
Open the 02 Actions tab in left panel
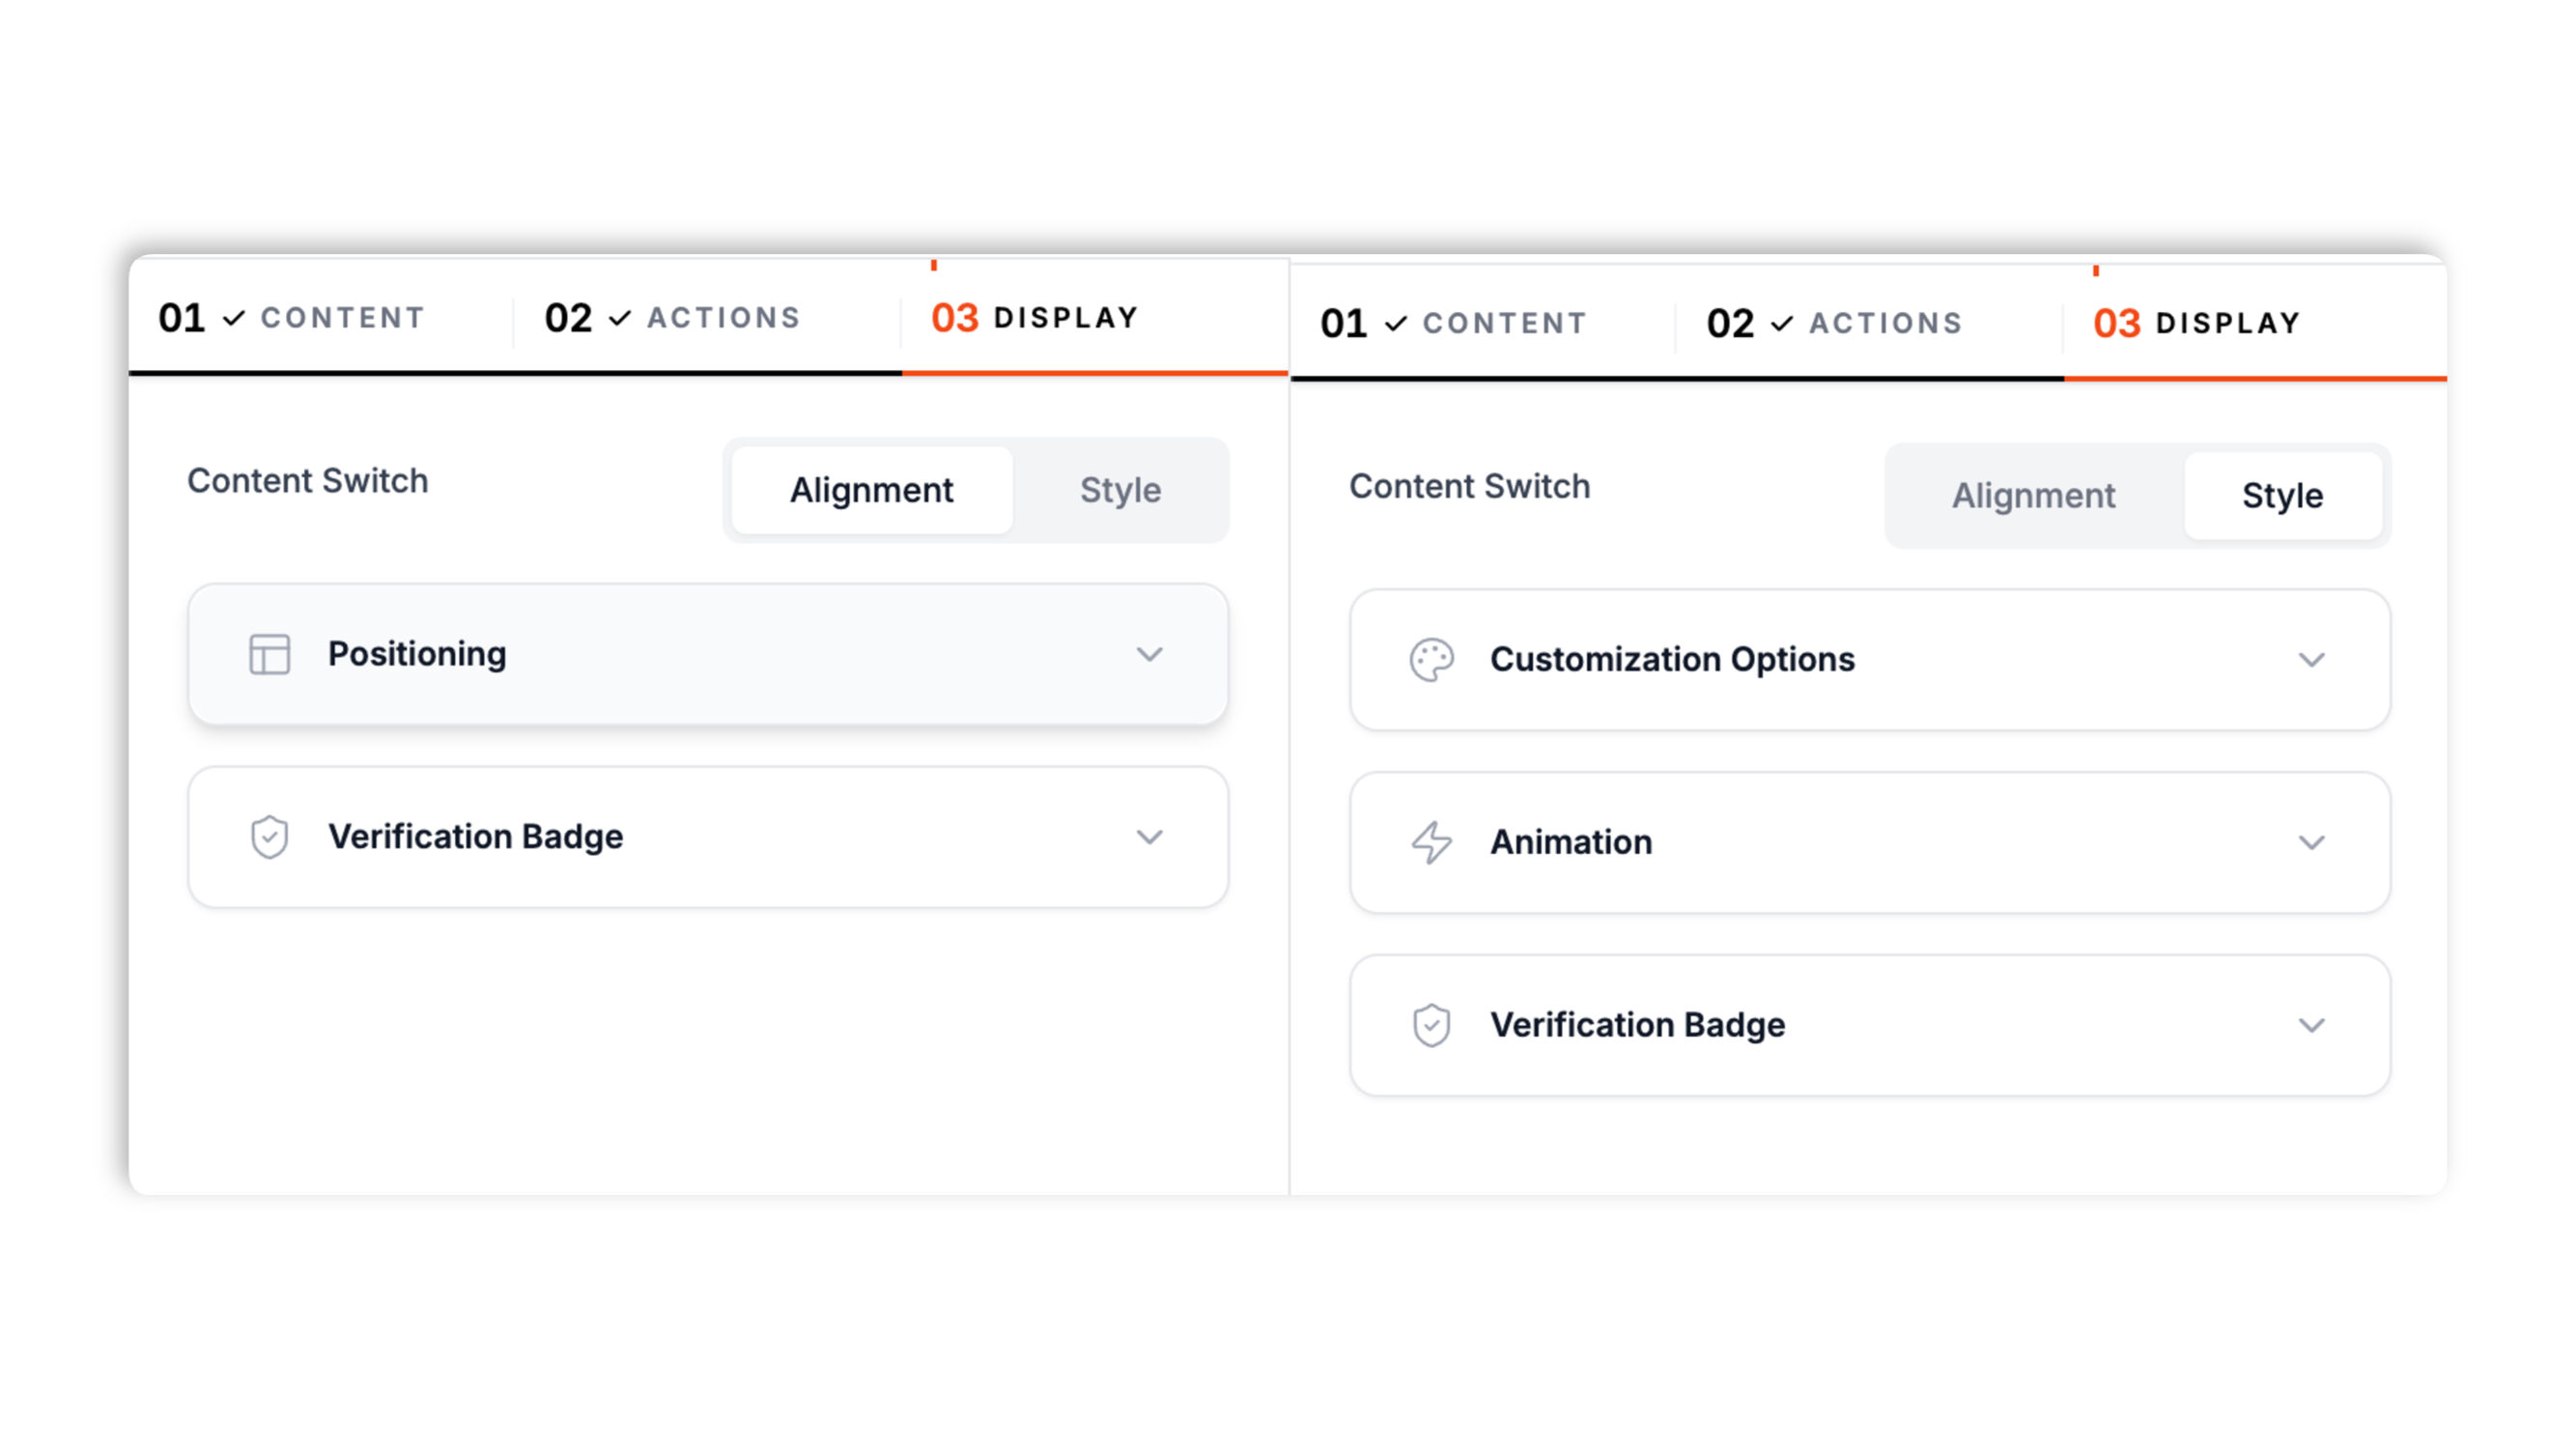(706, 318)
